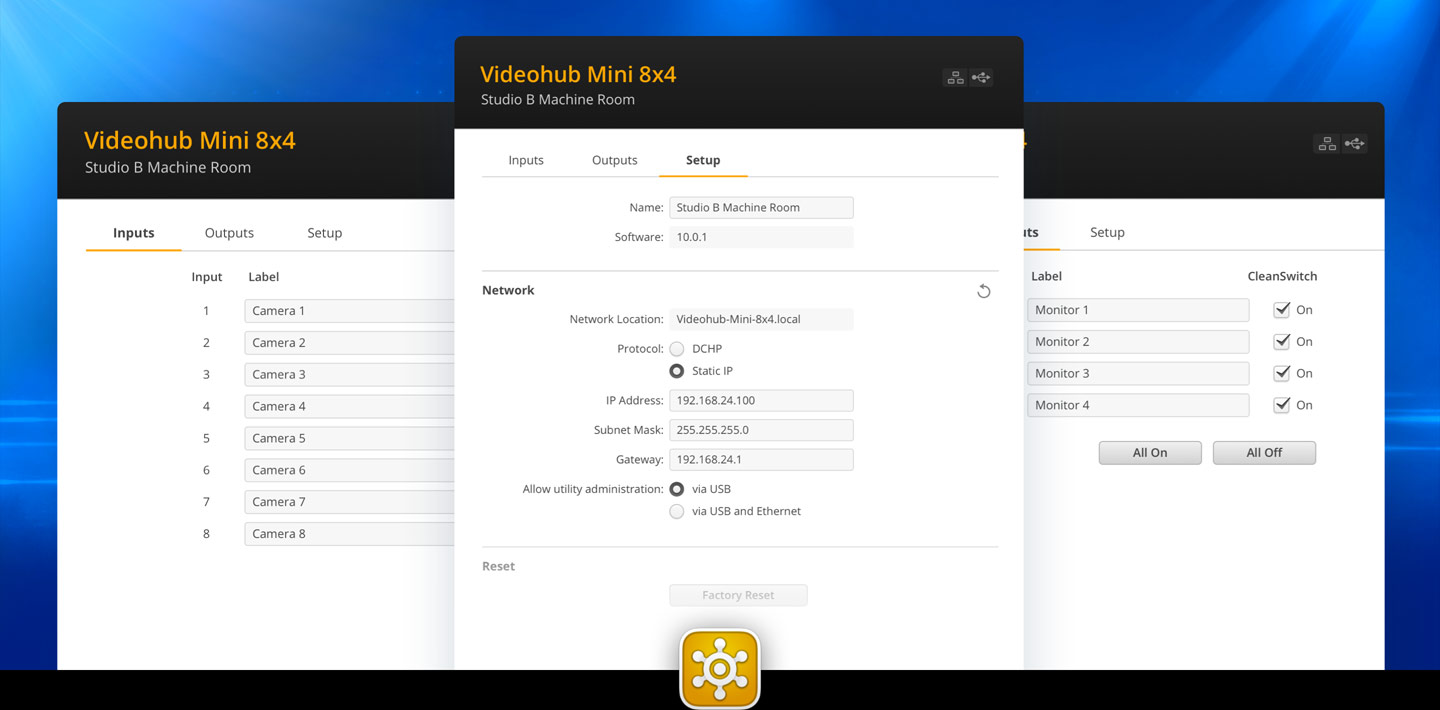Screen dimensions: 1440x710
Task: Open the Inputs tab in center window
Action: pos(526,160)
